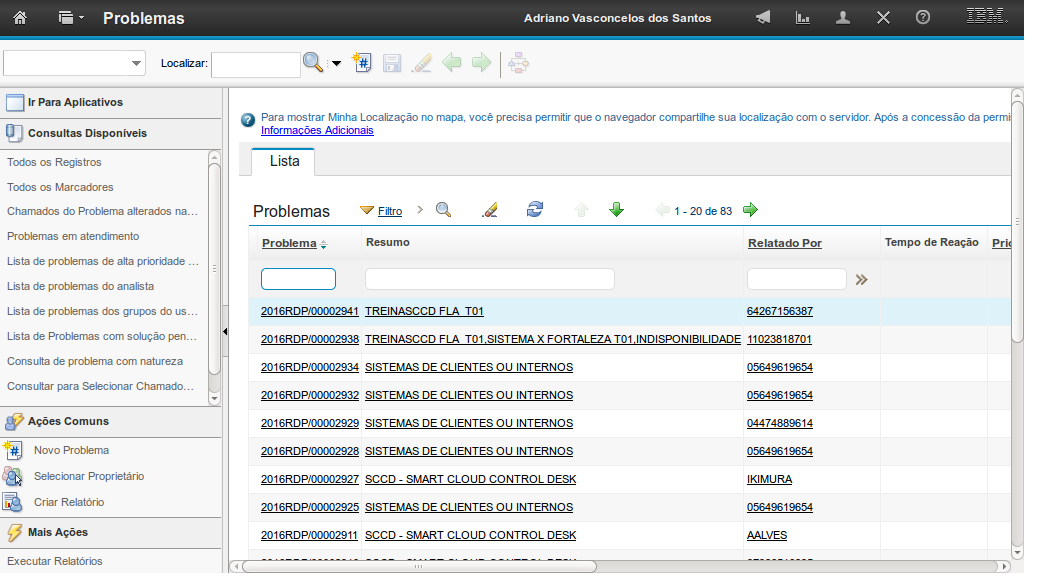
Task: Sort by the Problema column header
Action: click(289, 243)
